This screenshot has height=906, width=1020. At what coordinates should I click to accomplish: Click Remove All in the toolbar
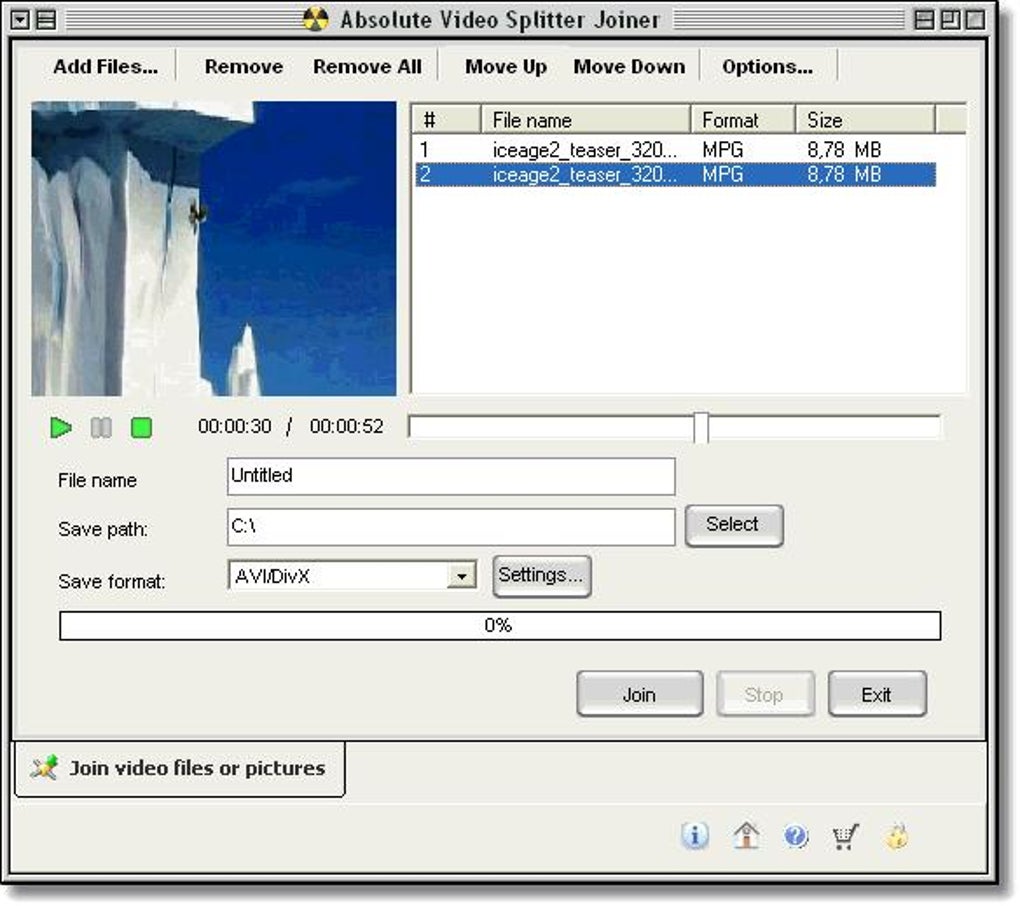pyautogui.click(x=367, y=66)
